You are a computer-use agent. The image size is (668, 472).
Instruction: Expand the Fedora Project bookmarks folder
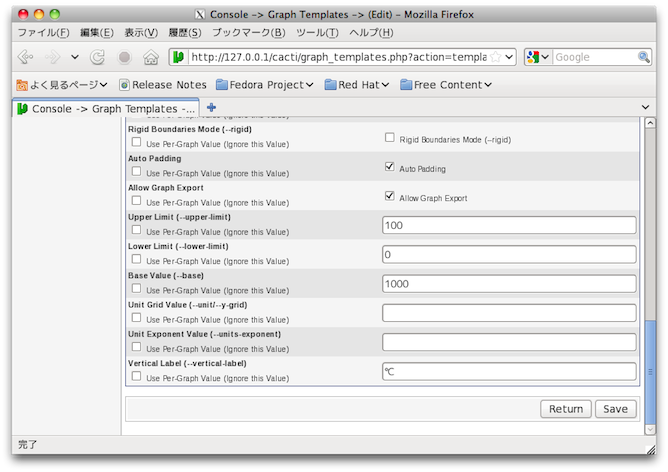click(x=265, y=85)
